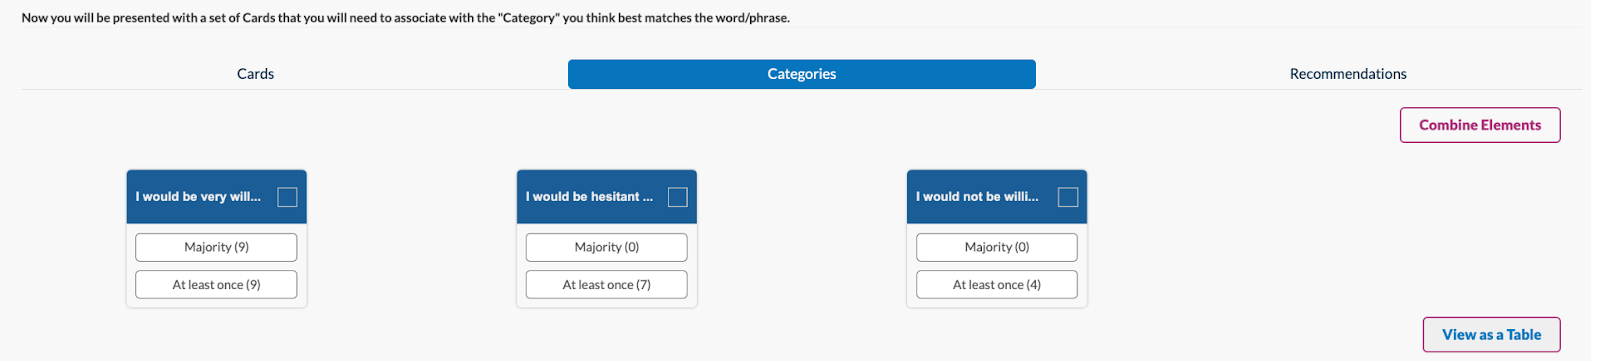This screenshot has width=1600, height=361.
Task: Open Majority (0) under 'I would not be willi...'
Action: pos(996,247)
